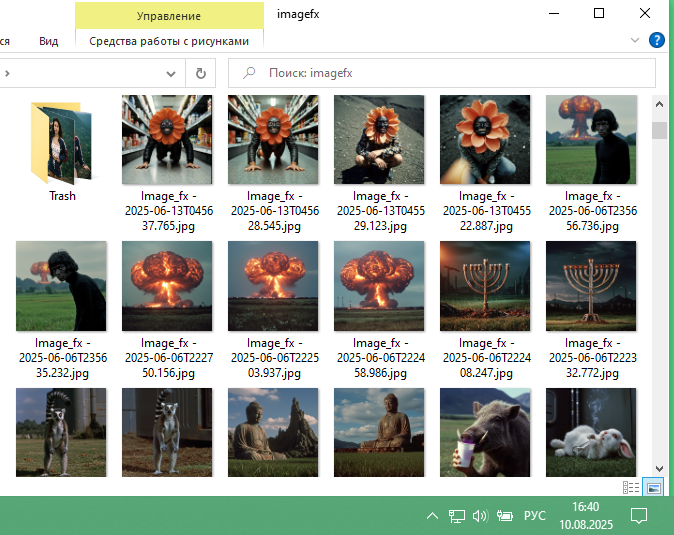Select image 2025-06-13T0456 28.545.jpg thumbnail
Screen dimensions: 674x535
coord(273,140)
